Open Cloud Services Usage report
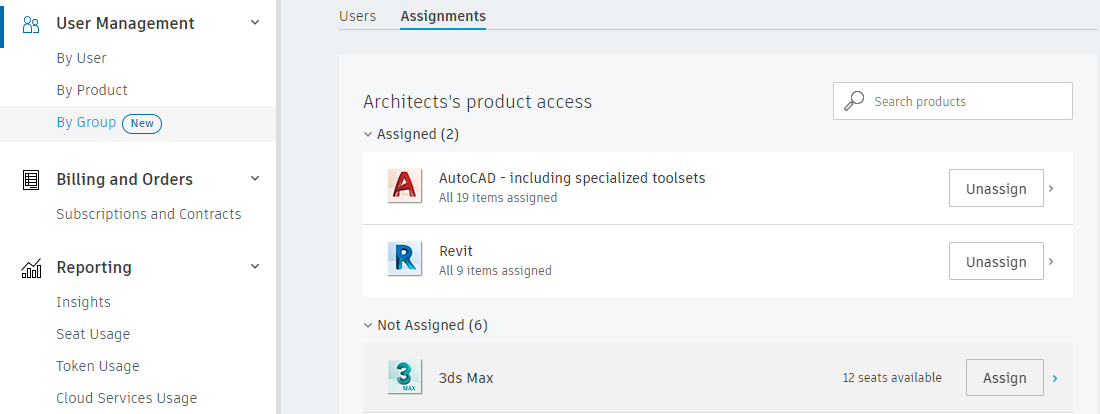This screenshot has height=414, width=1100. (x=126, y=399)
